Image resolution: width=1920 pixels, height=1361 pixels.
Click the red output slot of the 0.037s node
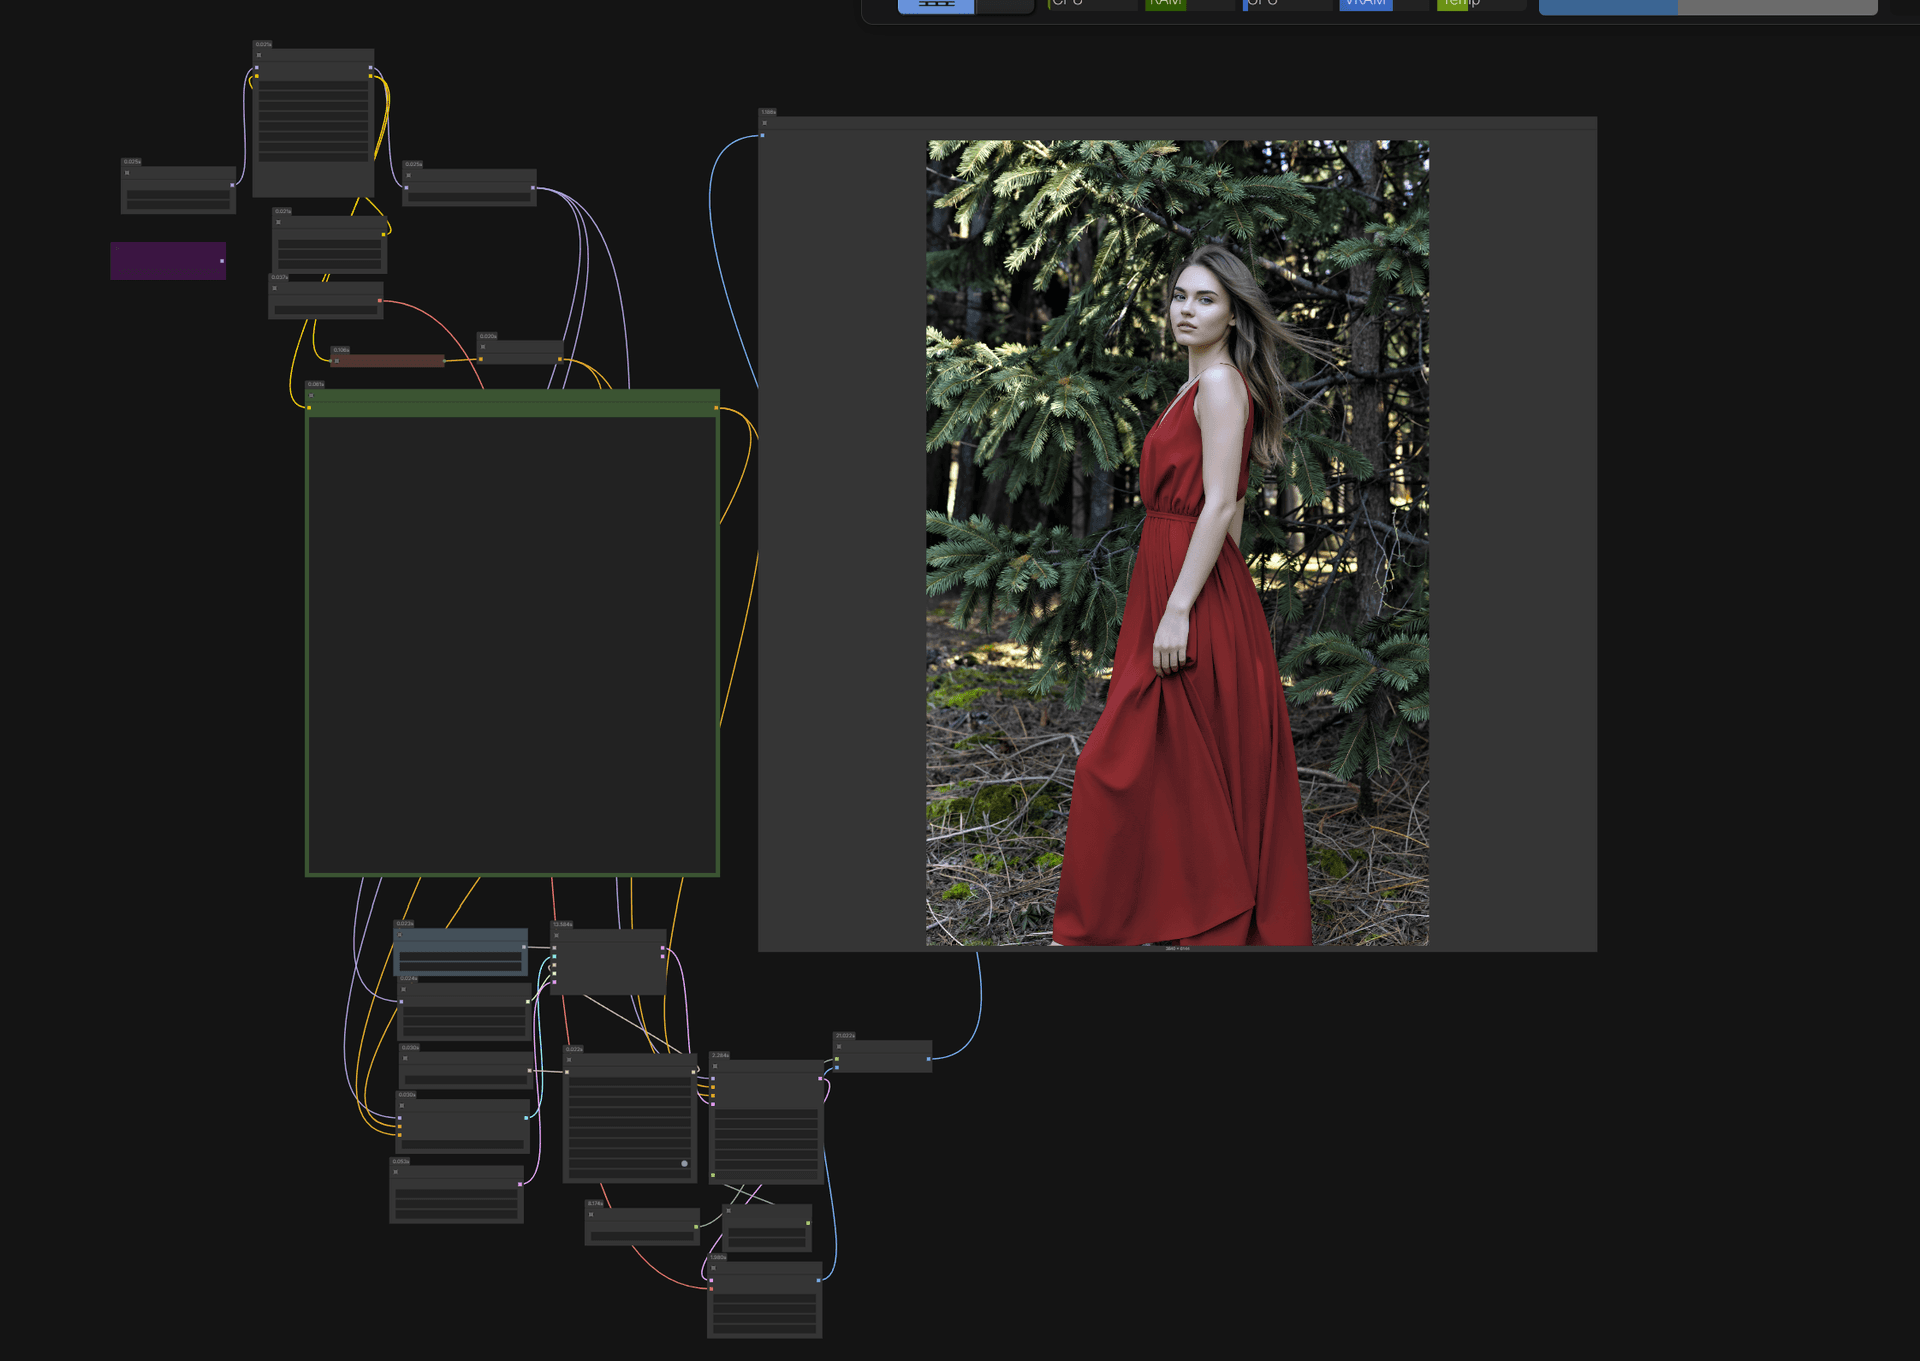pos(379,301)
